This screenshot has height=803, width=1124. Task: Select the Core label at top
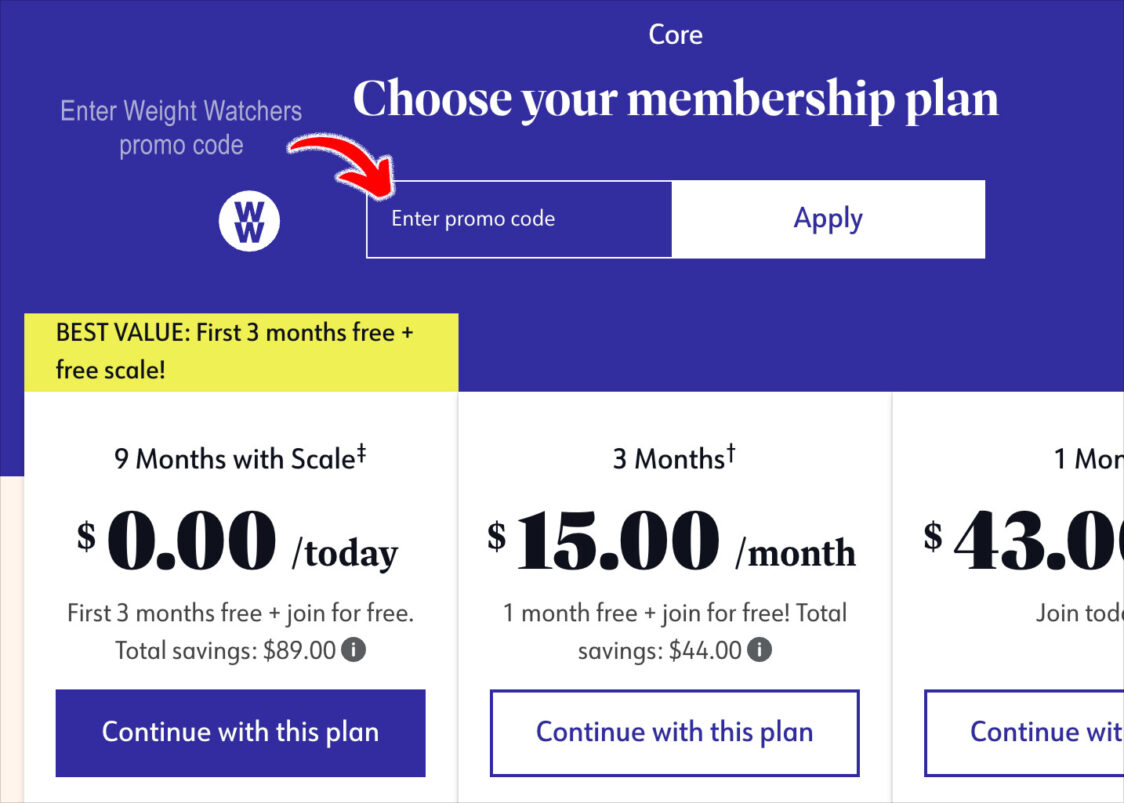tap(675, 34)
